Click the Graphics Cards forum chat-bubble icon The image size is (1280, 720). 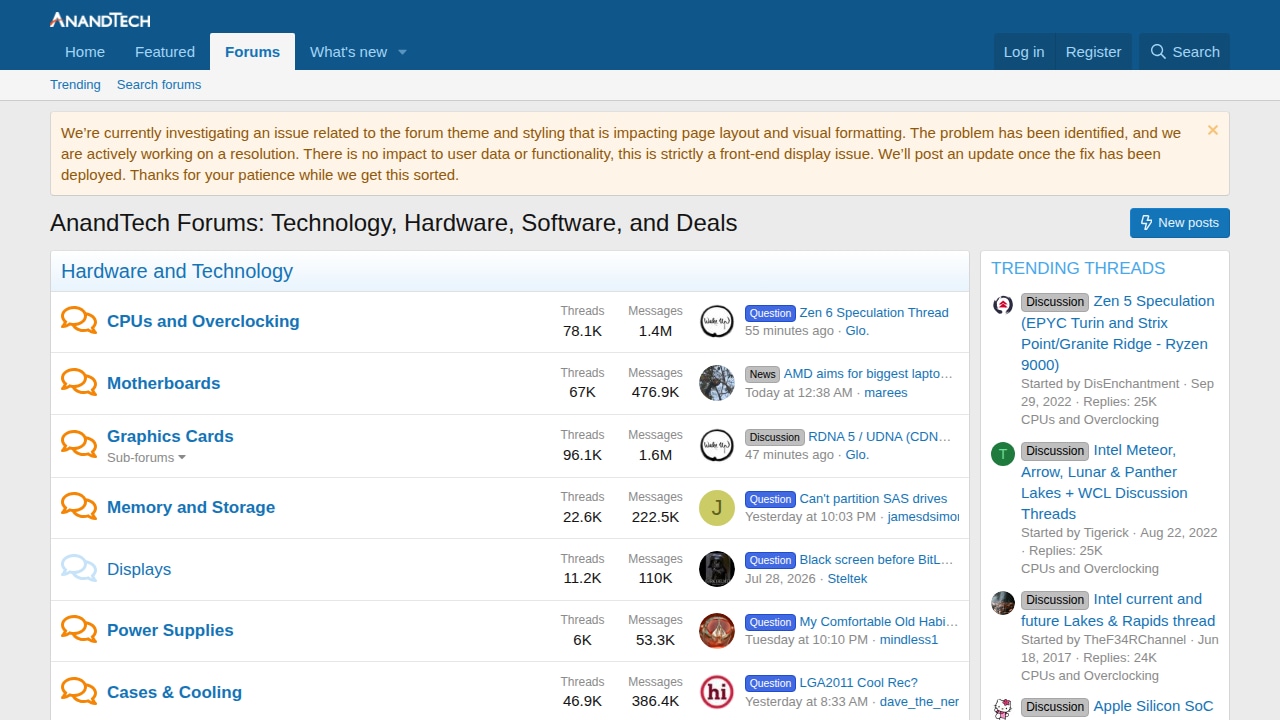[79, 444]
